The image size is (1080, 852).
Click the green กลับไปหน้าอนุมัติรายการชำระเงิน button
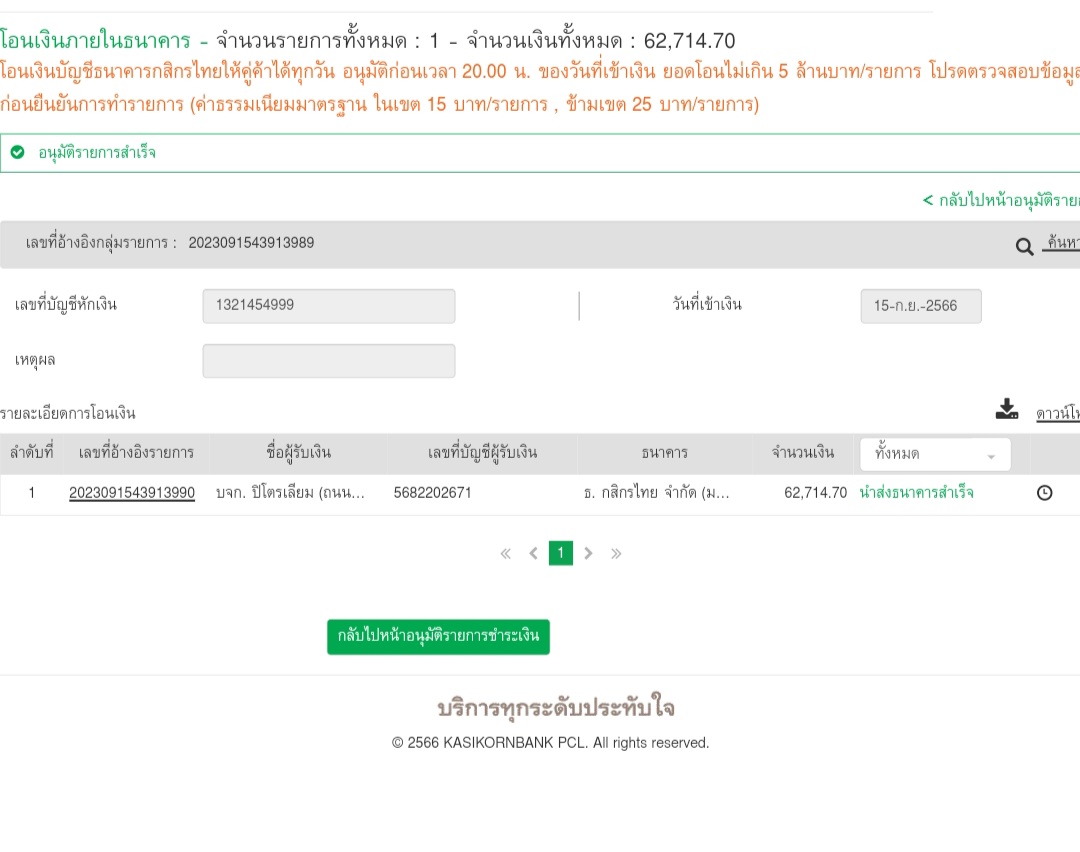(x=438, y=637)
